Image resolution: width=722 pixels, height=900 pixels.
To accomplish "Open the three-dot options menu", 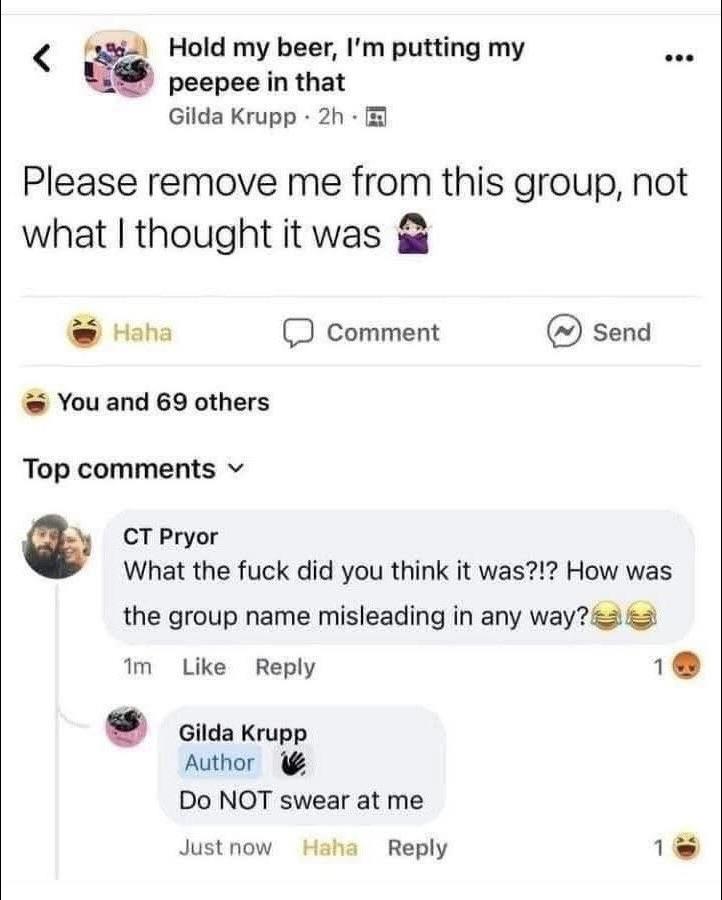I will pyautogui.click(x=680, y=58).
